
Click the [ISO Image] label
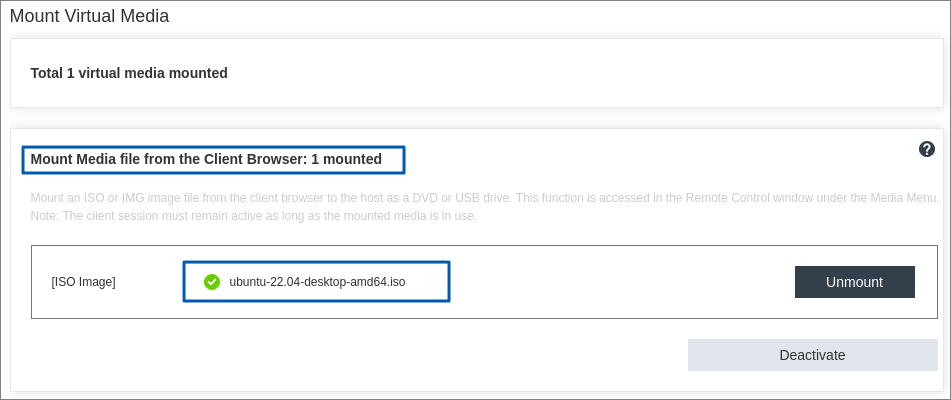point(83,282)
